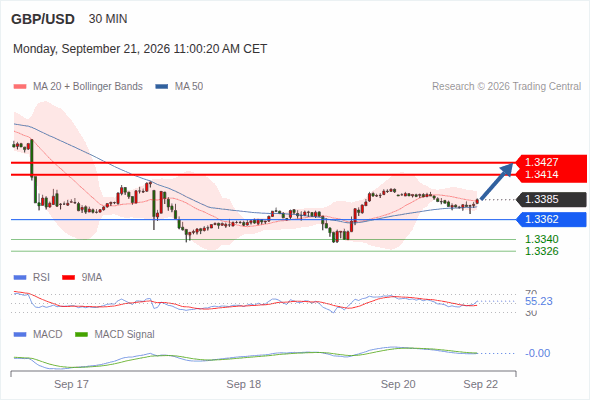The height and width of the screenshot is (400, 590).
Task: Click the RSI legend swatch
Action: click(20, 278)
